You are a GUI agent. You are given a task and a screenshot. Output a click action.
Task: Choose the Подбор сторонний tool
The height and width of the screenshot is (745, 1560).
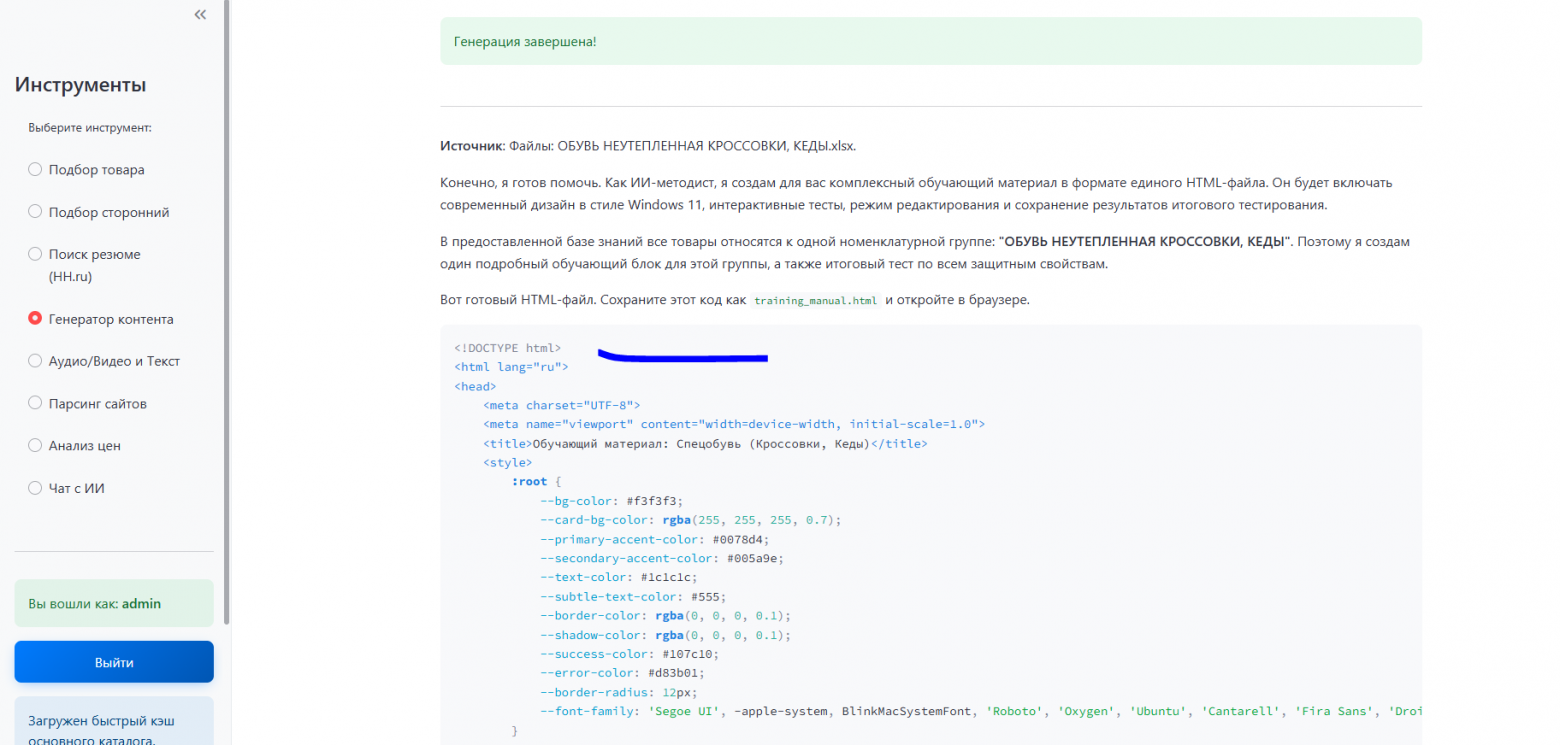[35, 212]
